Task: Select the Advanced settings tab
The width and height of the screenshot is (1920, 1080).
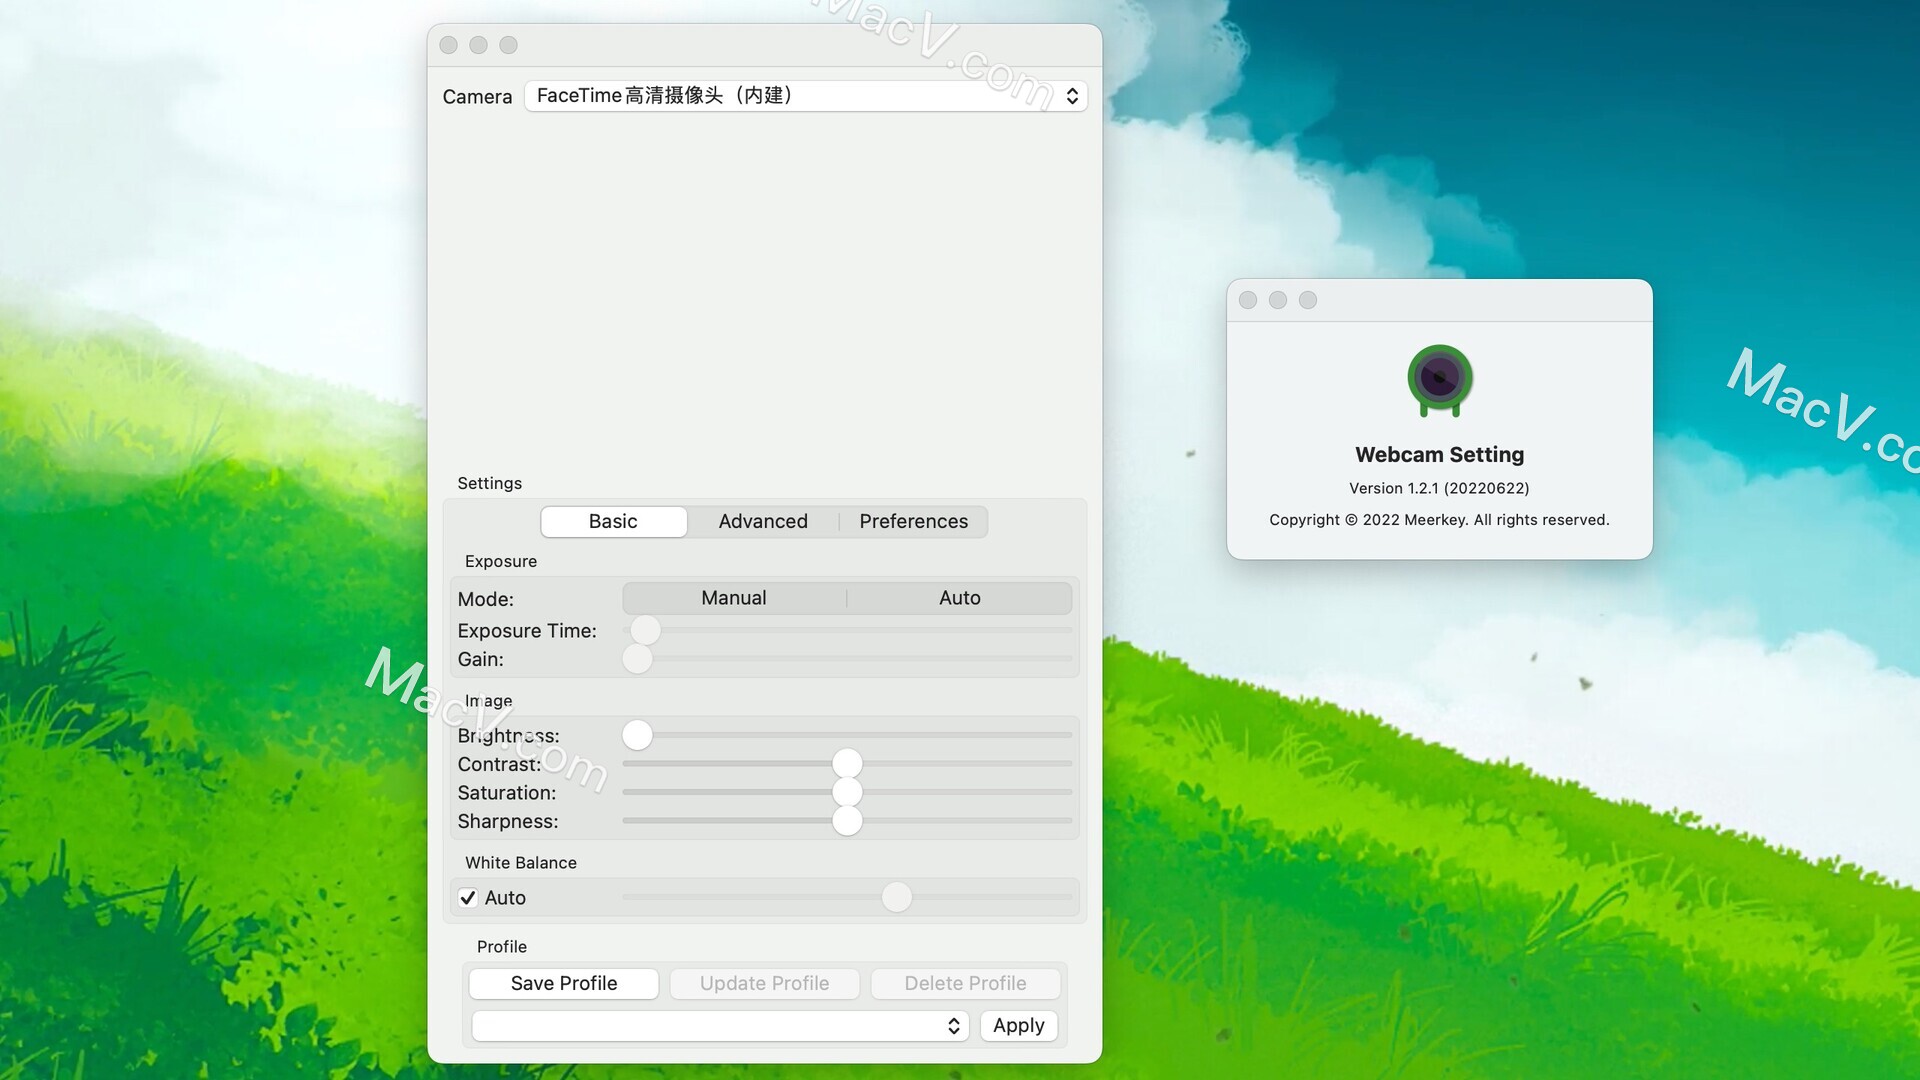Action: 762,521
